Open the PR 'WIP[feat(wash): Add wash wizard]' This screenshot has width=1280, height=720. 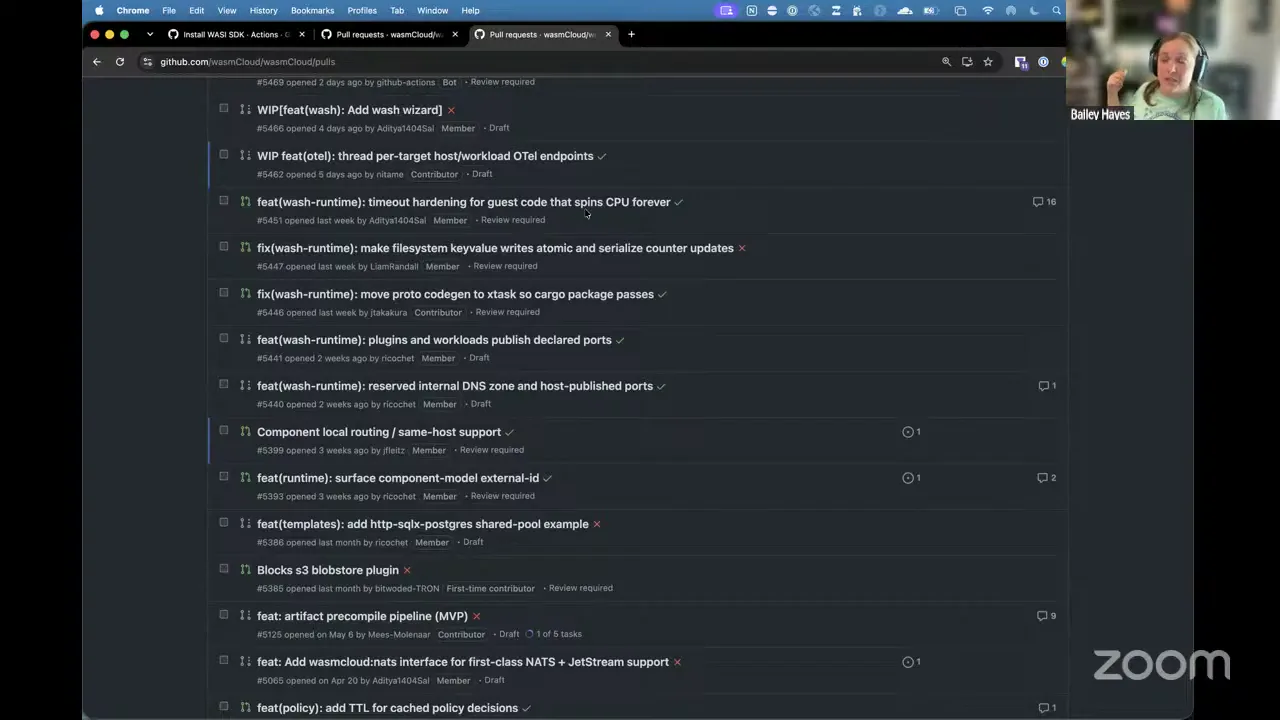pos(349,110)
